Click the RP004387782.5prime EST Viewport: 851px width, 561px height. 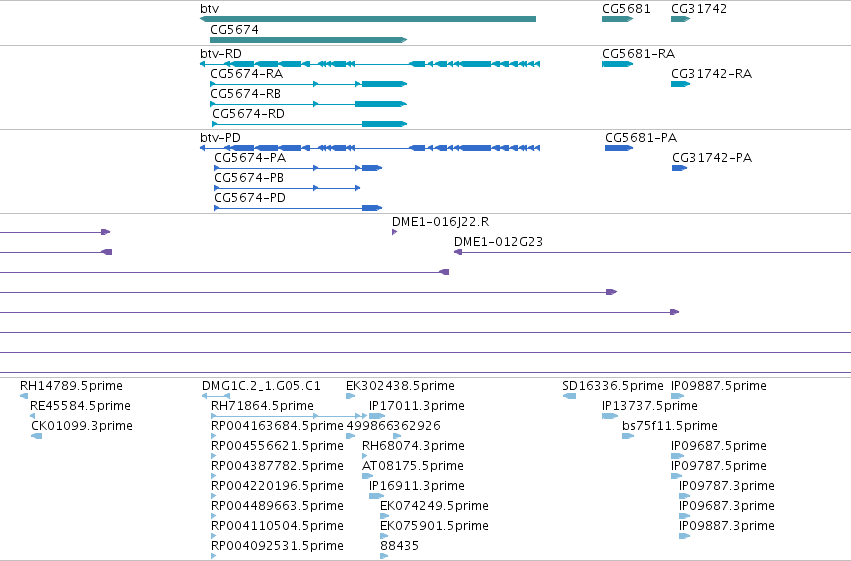coord(214,476)
